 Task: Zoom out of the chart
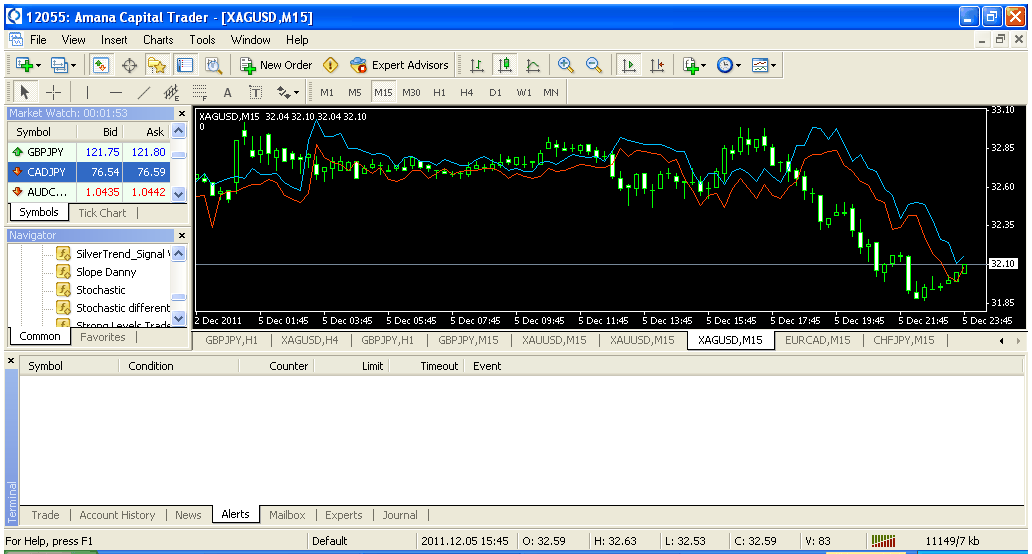point(594,65)
